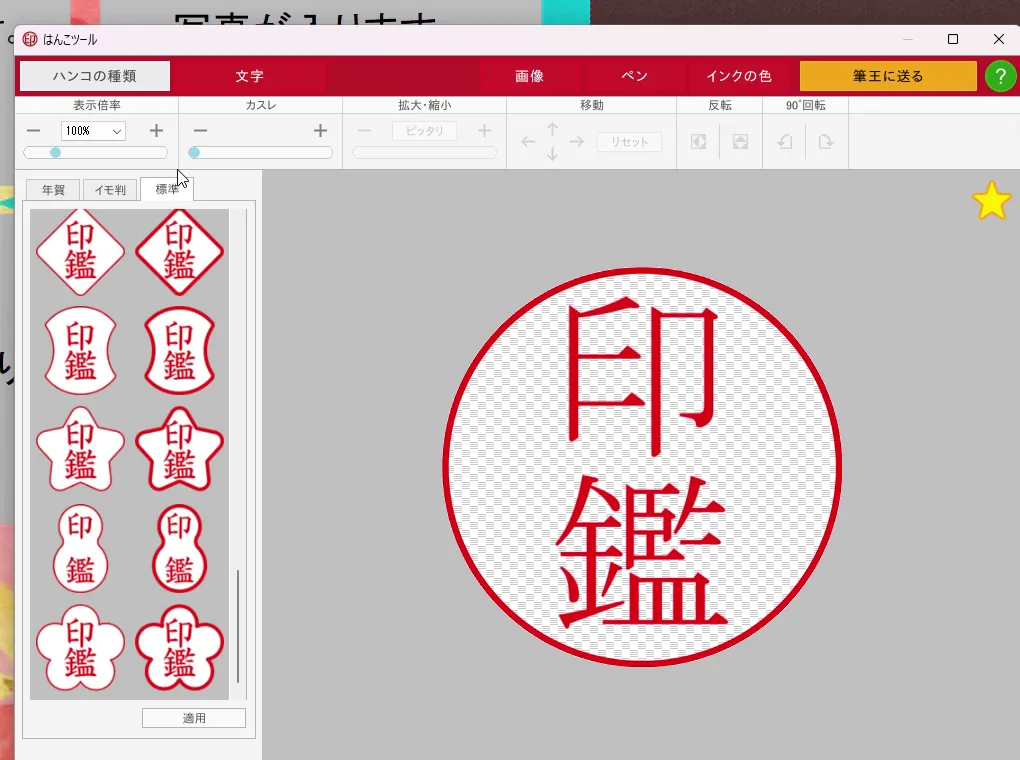Click the ピッタリ fit button
The height and width of the screenshot is (760, 1020).
click(424, 131)
